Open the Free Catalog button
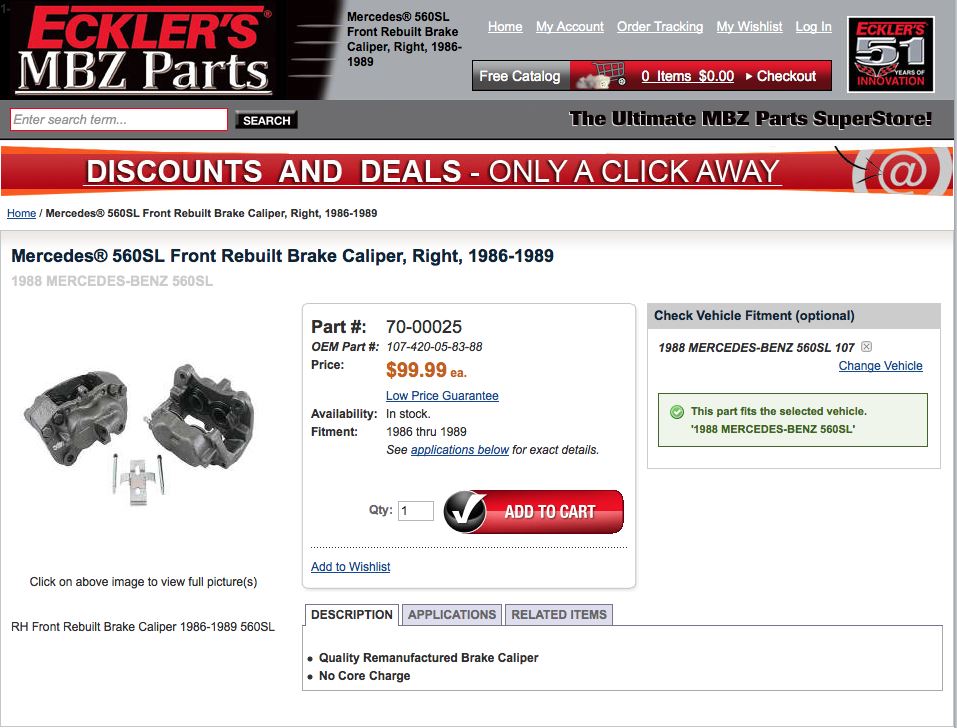 [521, 76]
